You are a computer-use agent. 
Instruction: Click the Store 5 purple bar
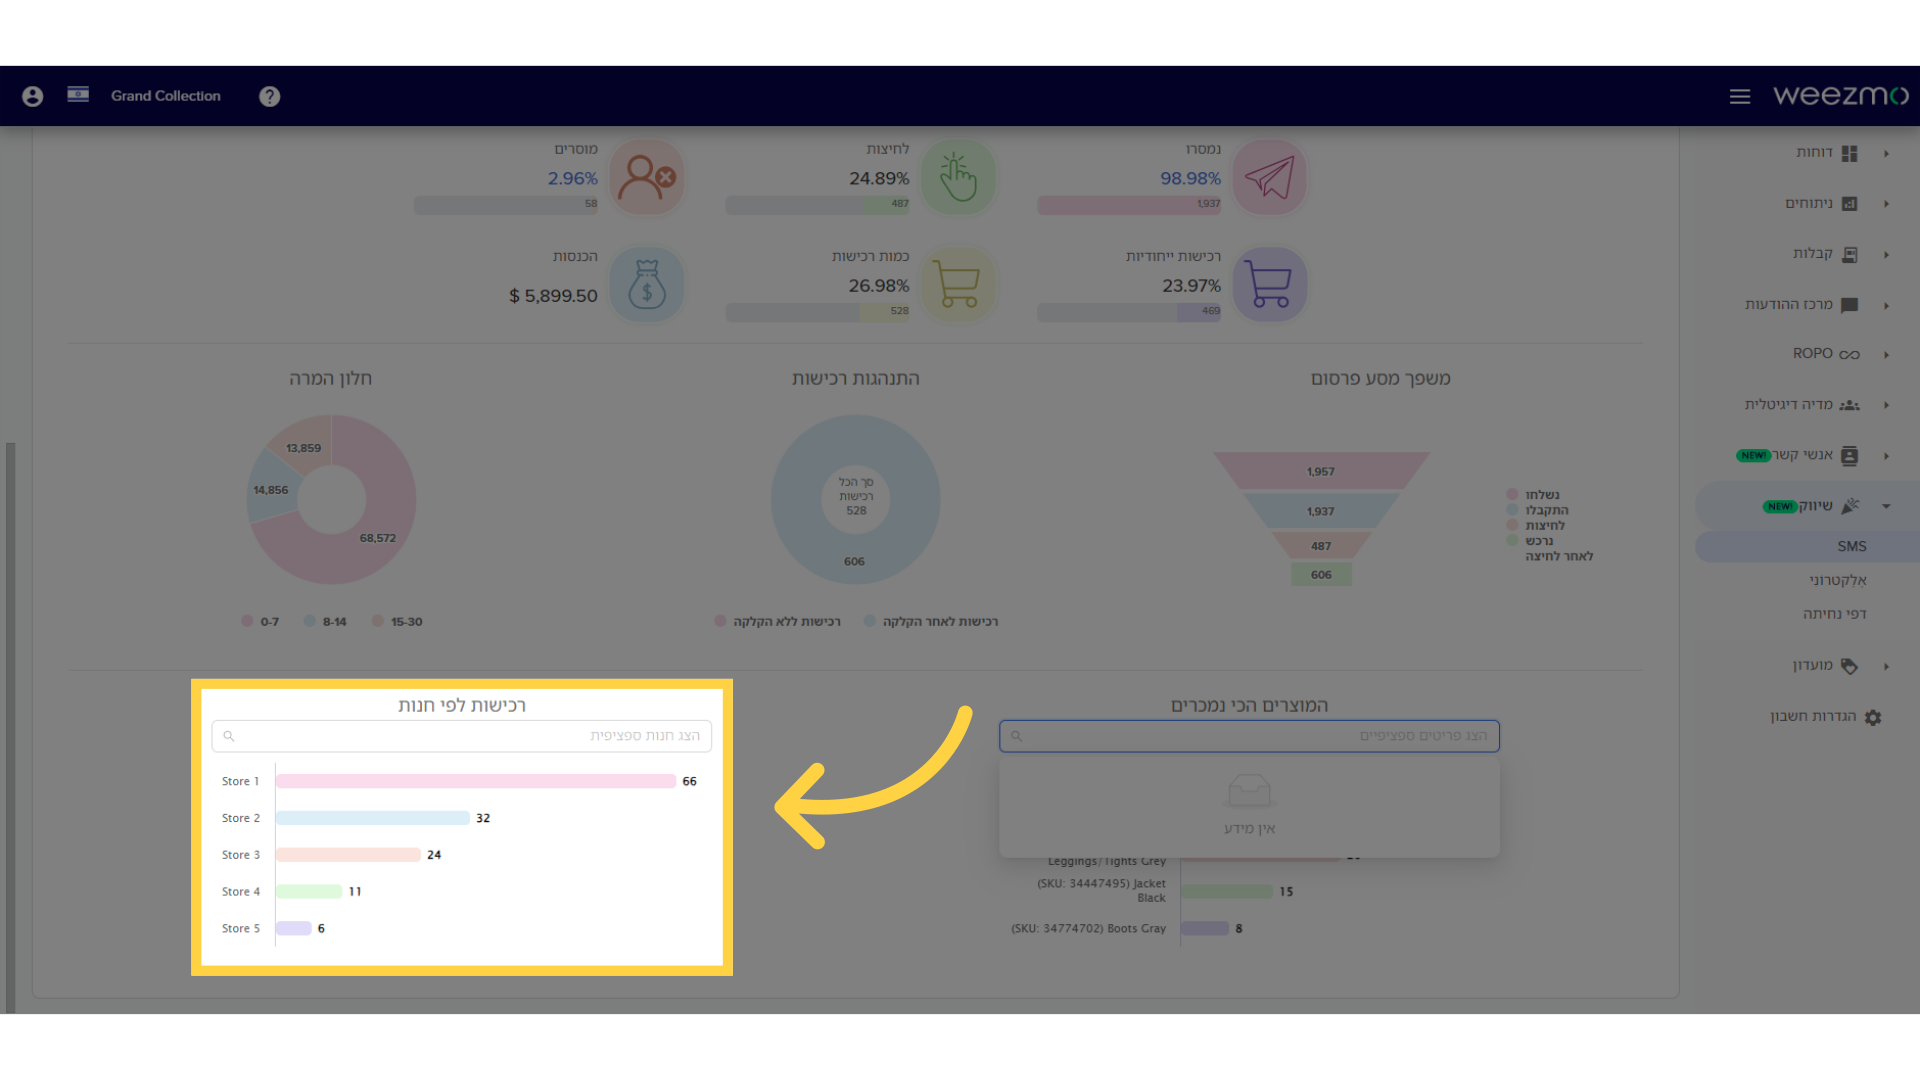click(x=294, y=928)
